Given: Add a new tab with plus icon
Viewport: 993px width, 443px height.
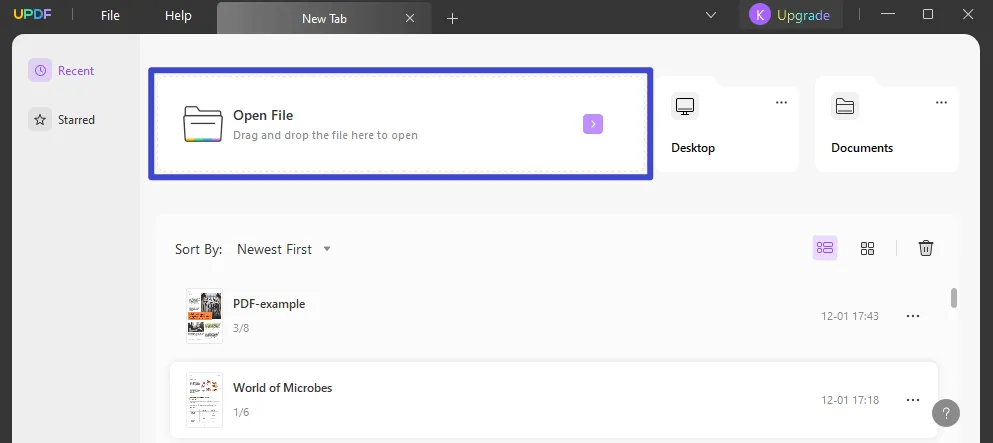Looking at the screenshot, I should [452, 18].
